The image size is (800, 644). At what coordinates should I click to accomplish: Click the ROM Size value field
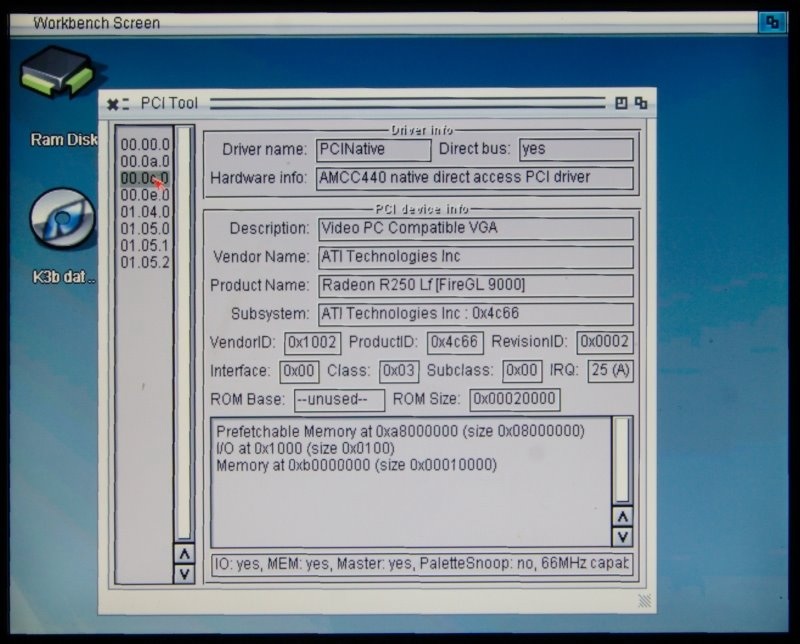tap(515, 400)
